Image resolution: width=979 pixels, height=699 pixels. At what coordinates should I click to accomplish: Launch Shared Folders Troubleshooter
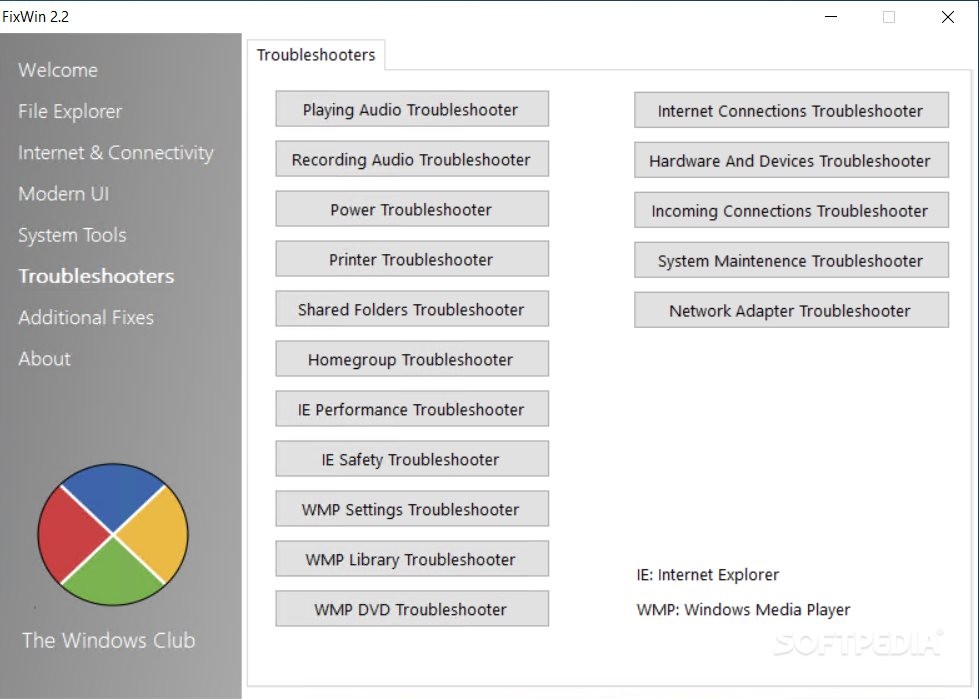pos(412,309)
